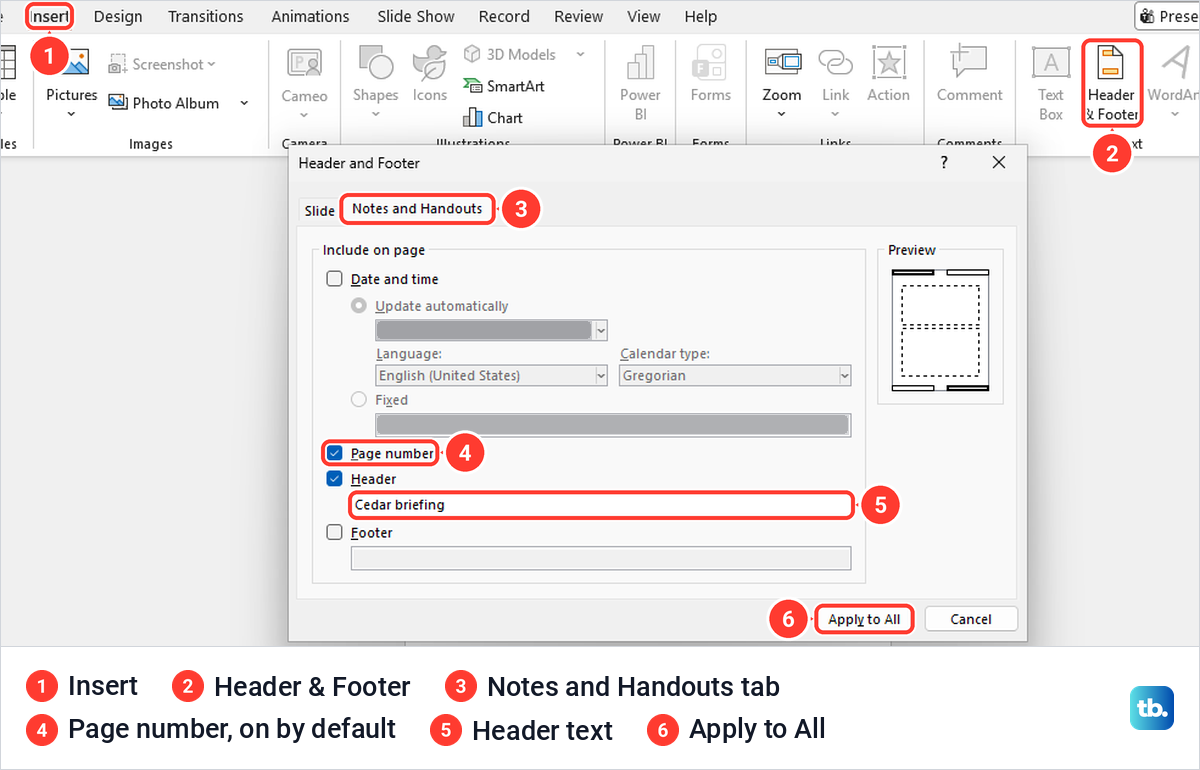The image size is (1200, 770).
Task: Click the Power BI icon
Action: pos(640,63)
